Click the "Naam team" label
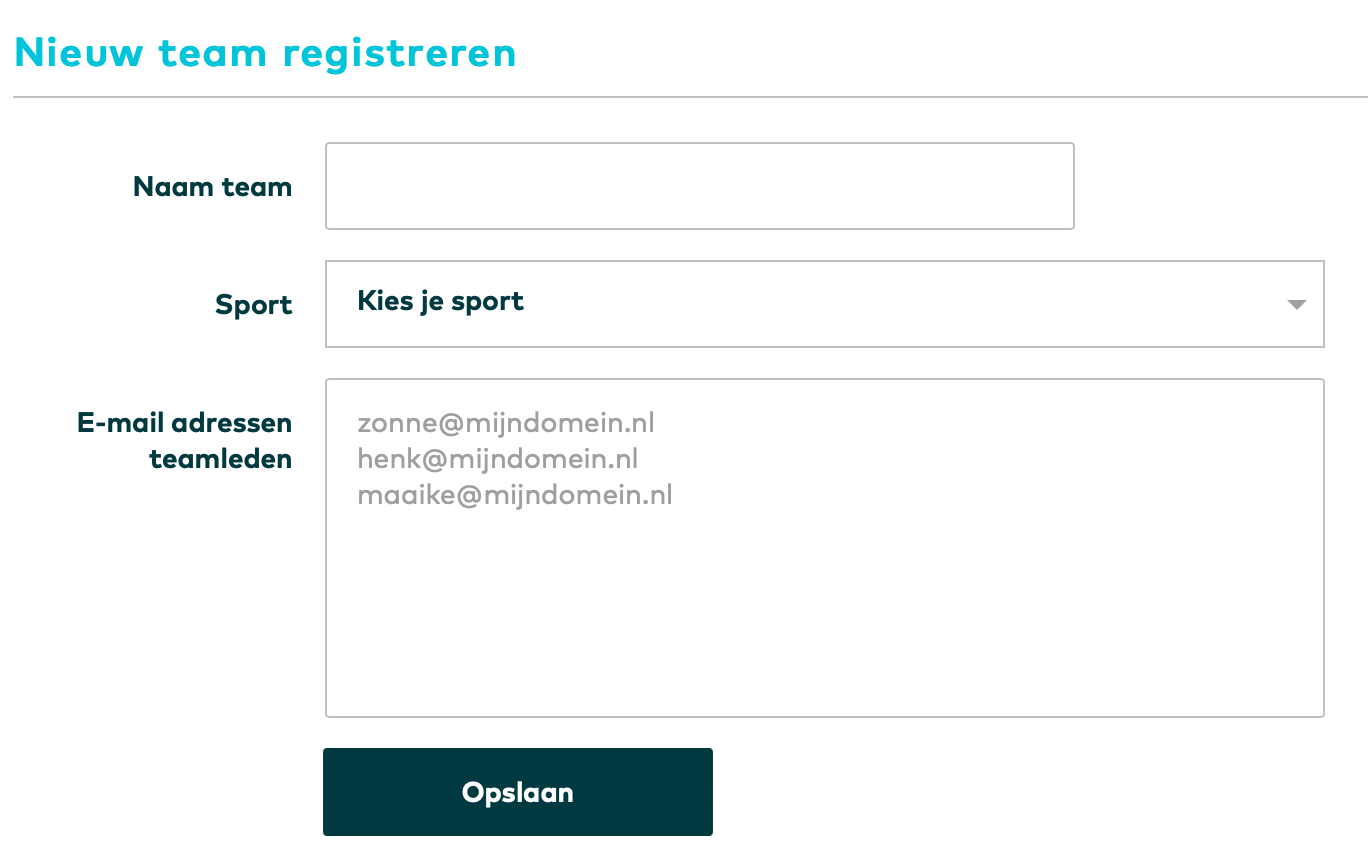 tap(212, 187)
